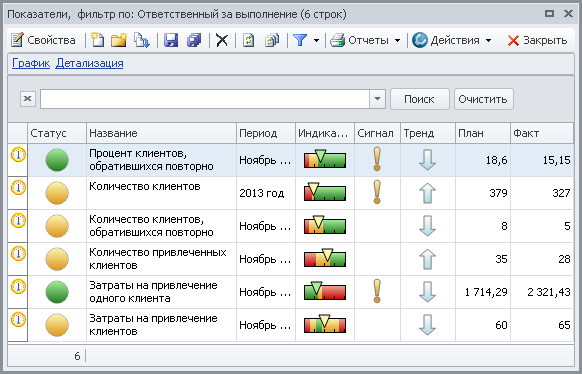Sort by the Период column header

(266, 133)
